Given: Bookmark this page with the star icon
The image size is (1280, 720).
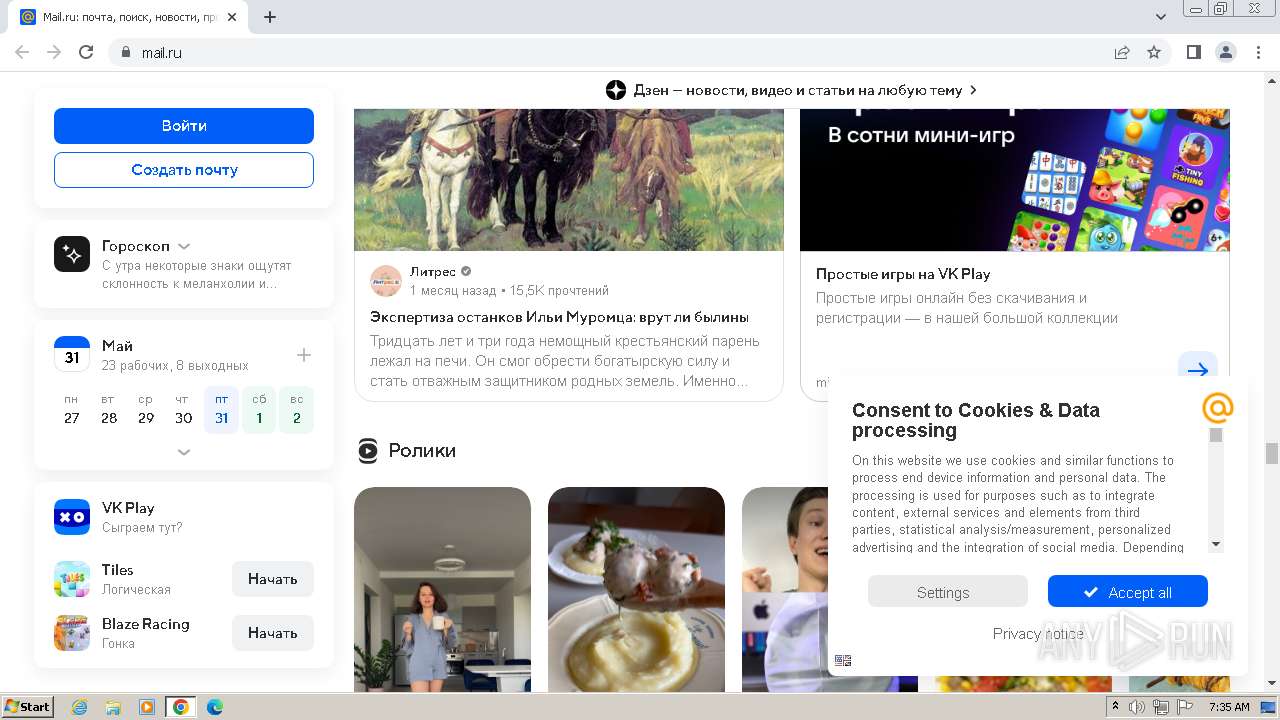Looking at the screenshot, I should (1154, 53).
